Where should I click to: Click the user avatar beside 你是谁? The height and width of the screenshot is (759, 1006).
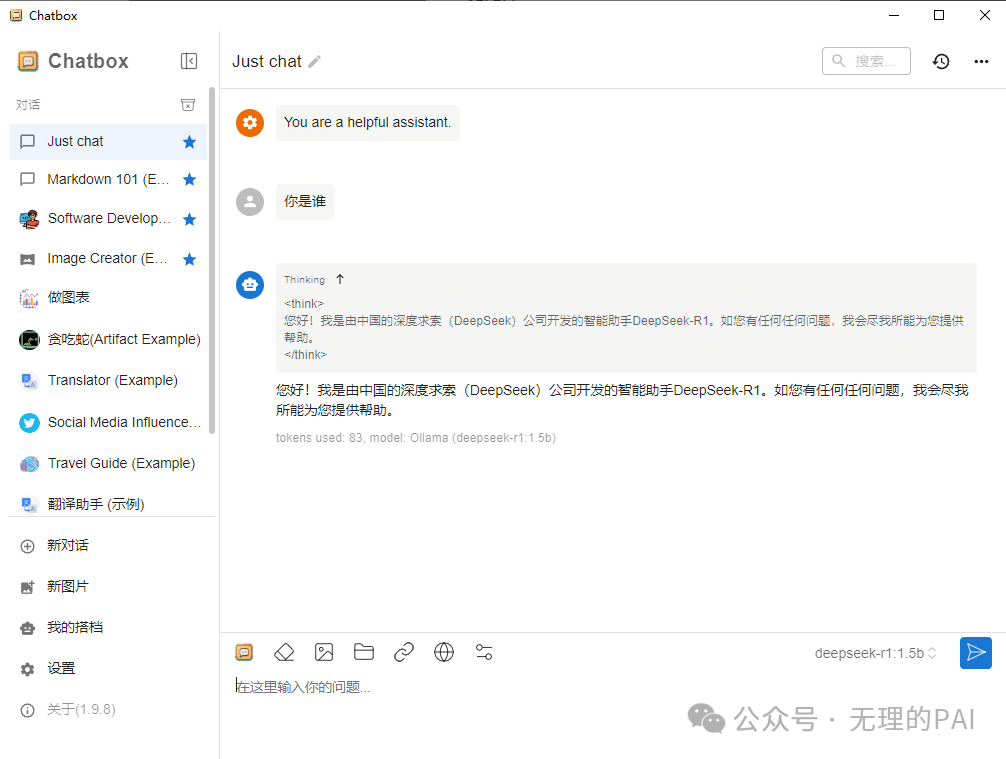[250, 202]
